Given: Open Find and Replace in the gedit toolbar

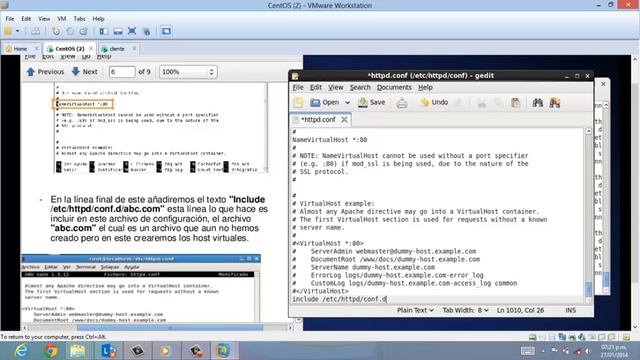Looking at the screenshot, I should point(555,103).
